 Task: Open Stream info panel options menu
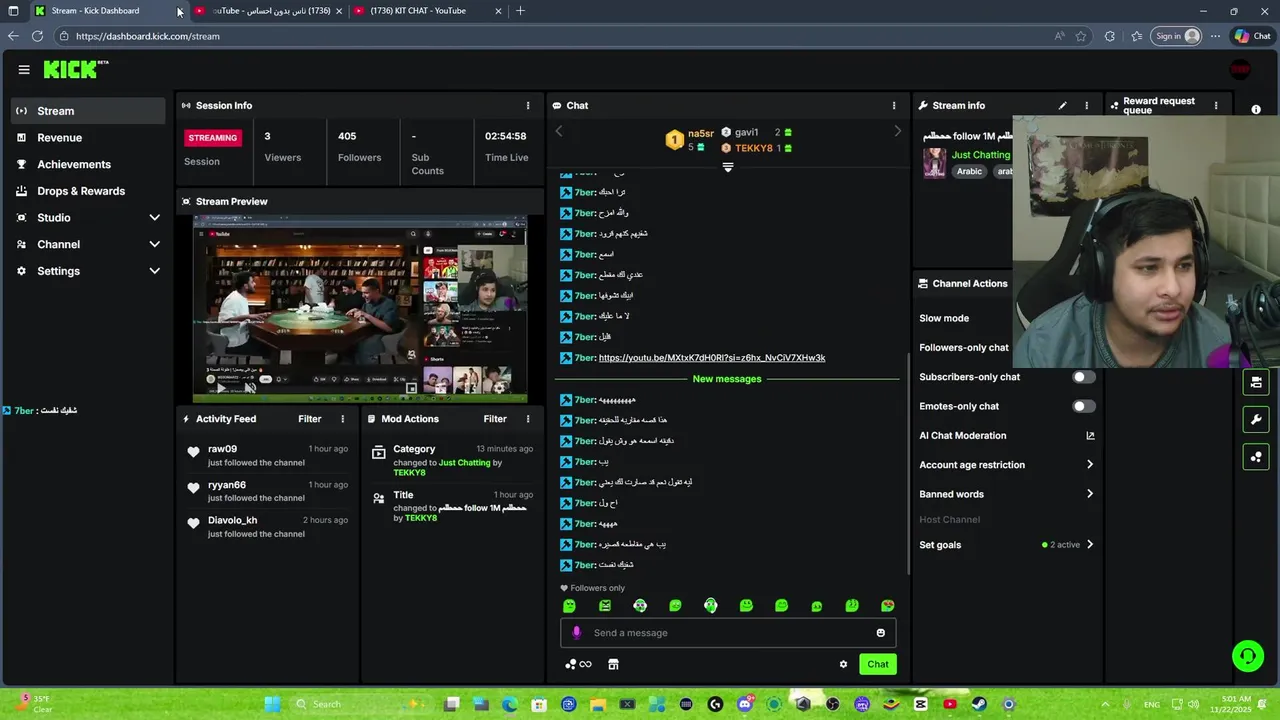click(x=1086, y=105)
